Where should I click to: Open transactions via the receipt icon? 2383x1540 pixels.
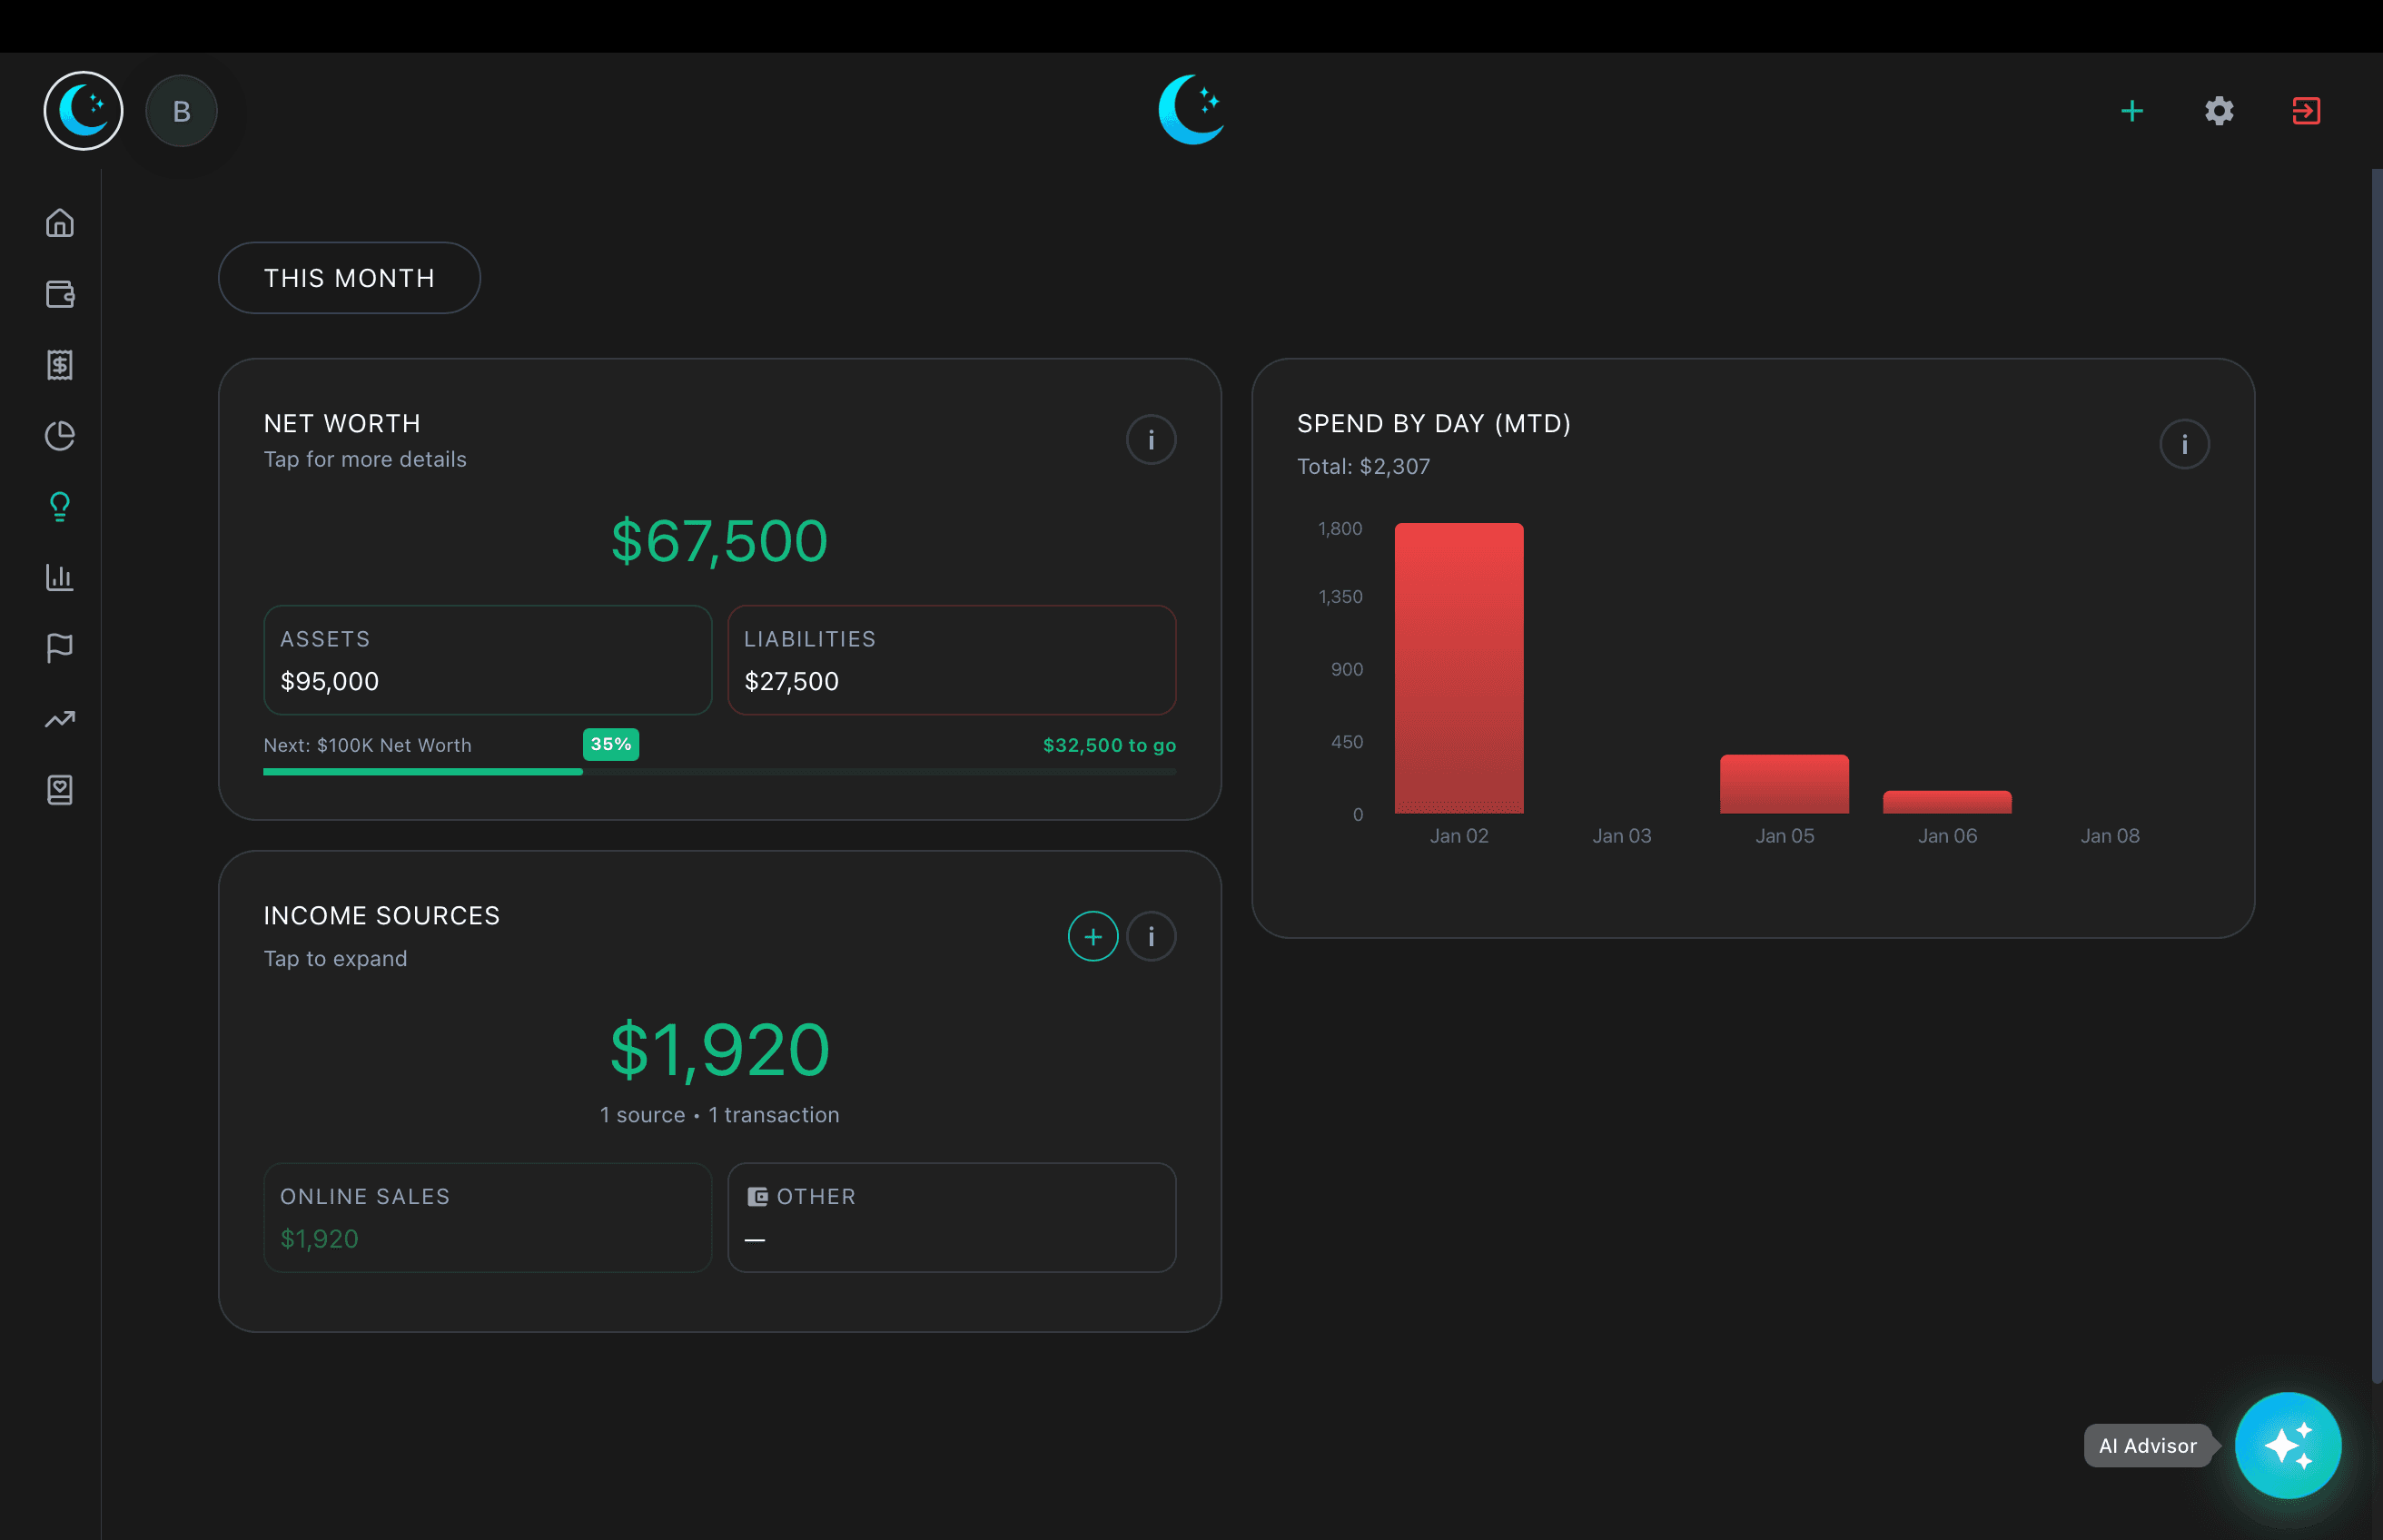tap(60, 365)
